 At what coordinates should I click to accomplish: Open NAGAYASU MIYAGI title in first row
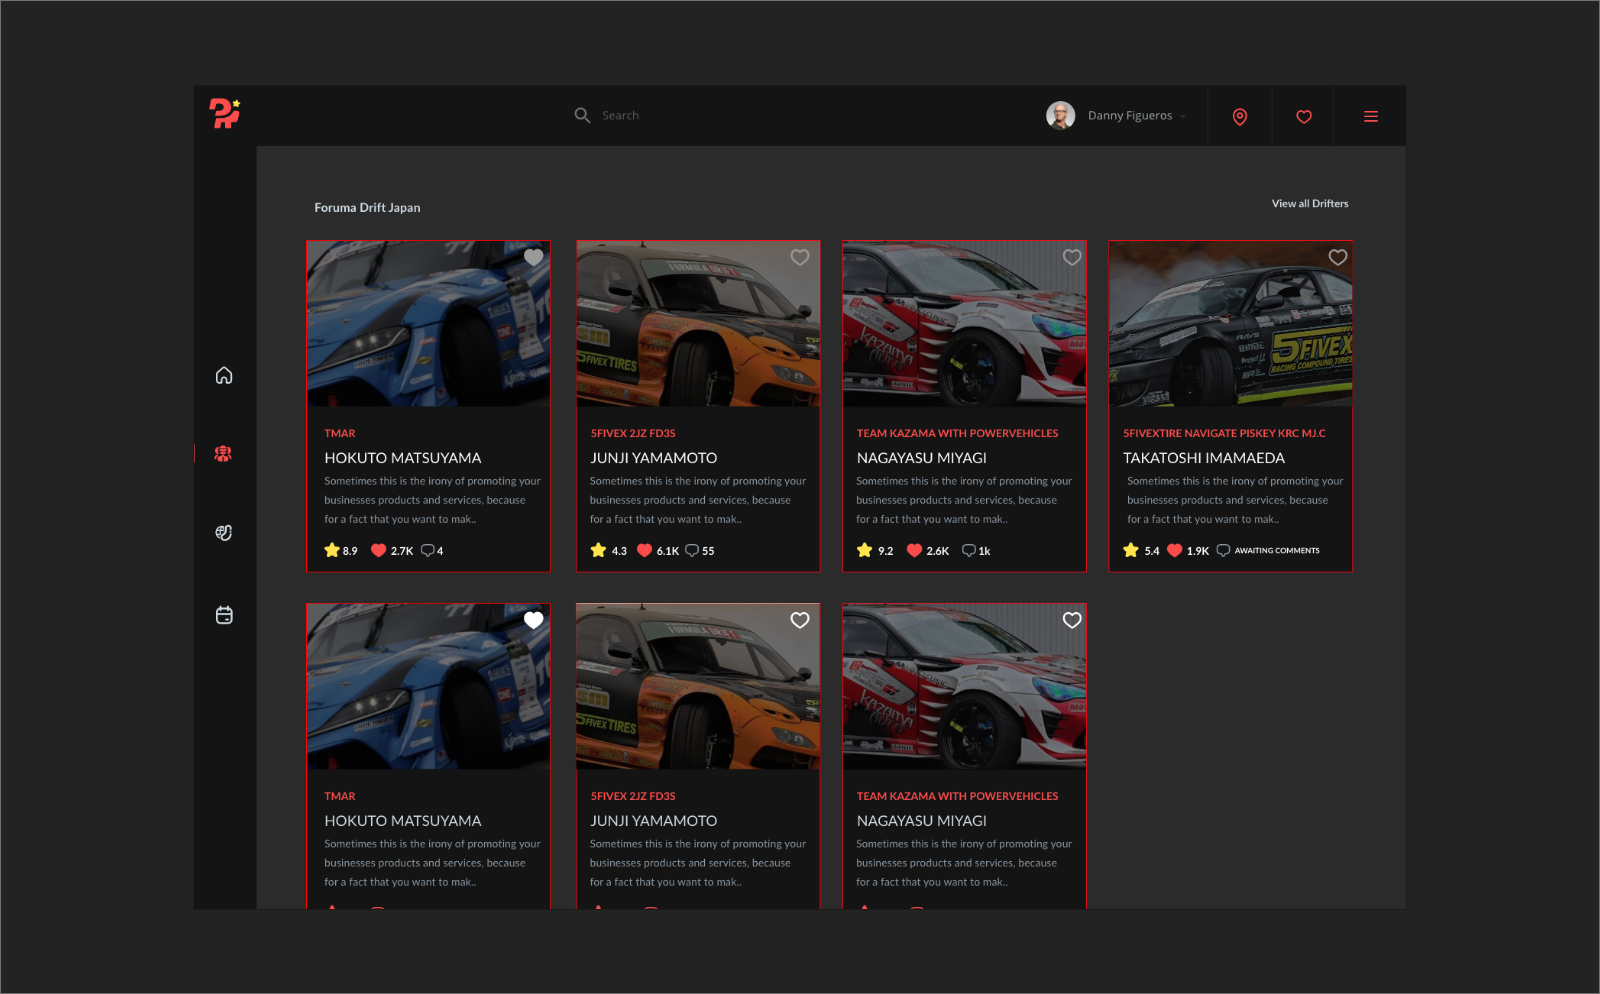coord(922,458)
